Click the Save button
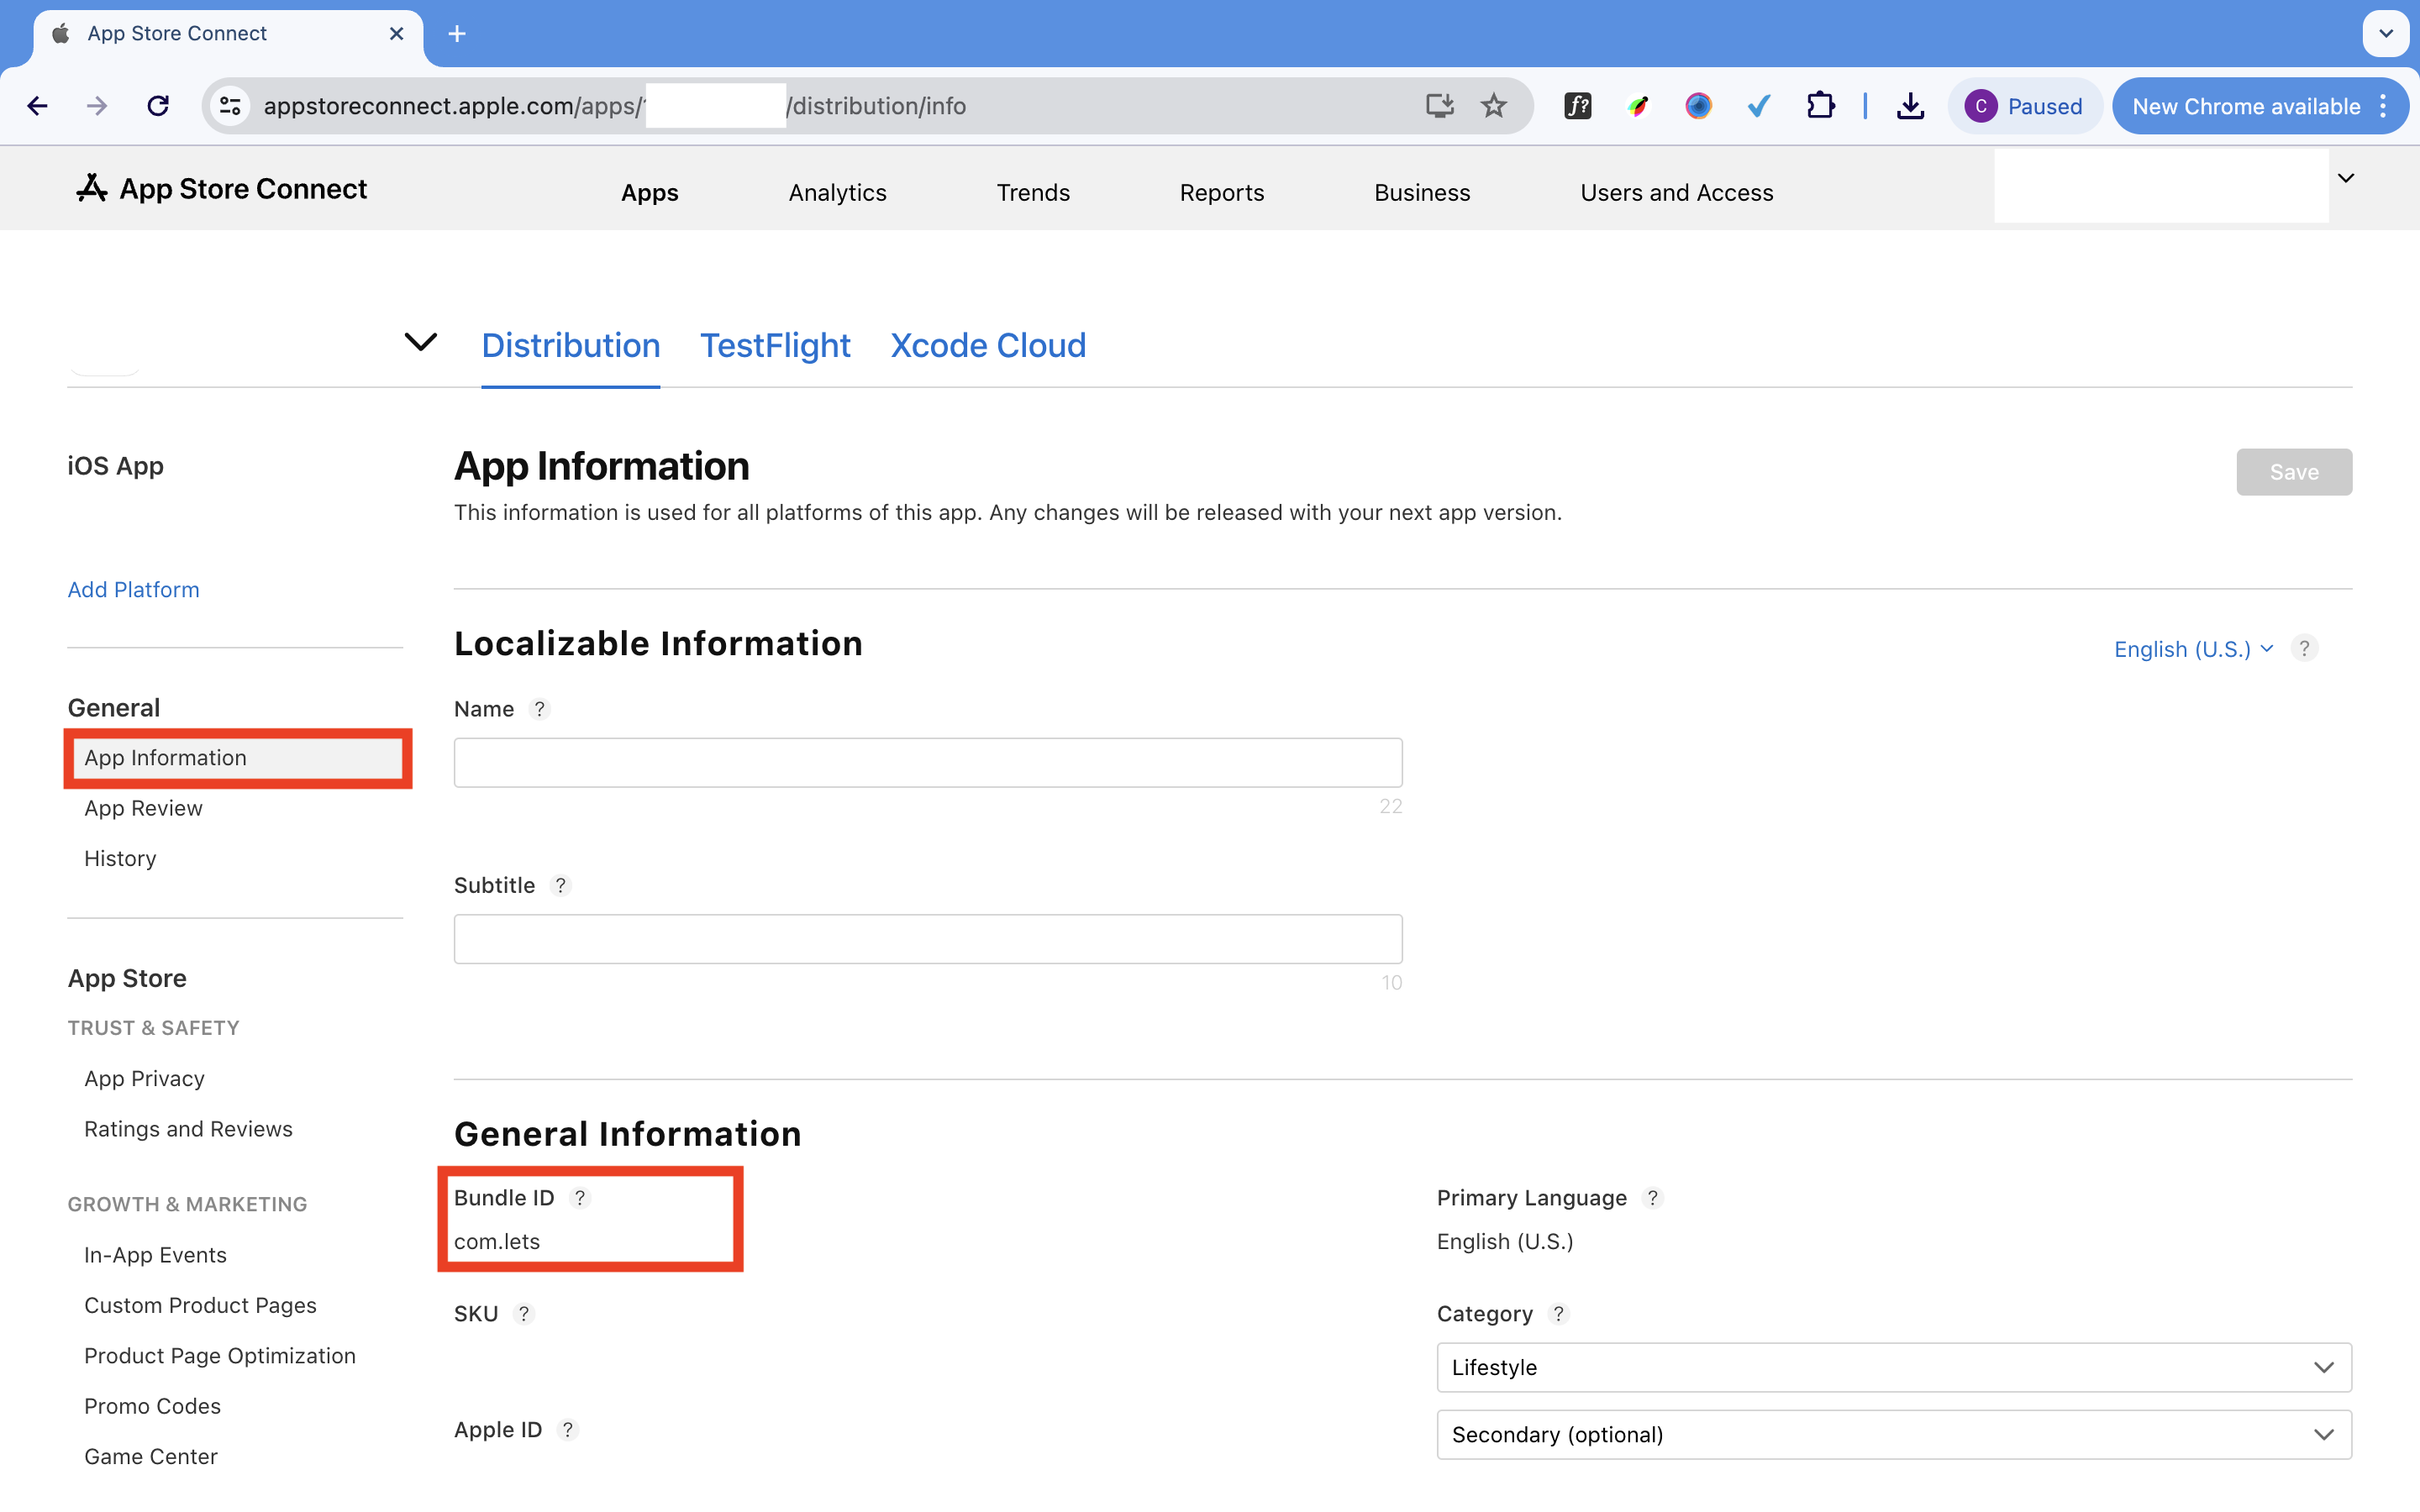2420x1512 pixels. [x=2294, y=472]
